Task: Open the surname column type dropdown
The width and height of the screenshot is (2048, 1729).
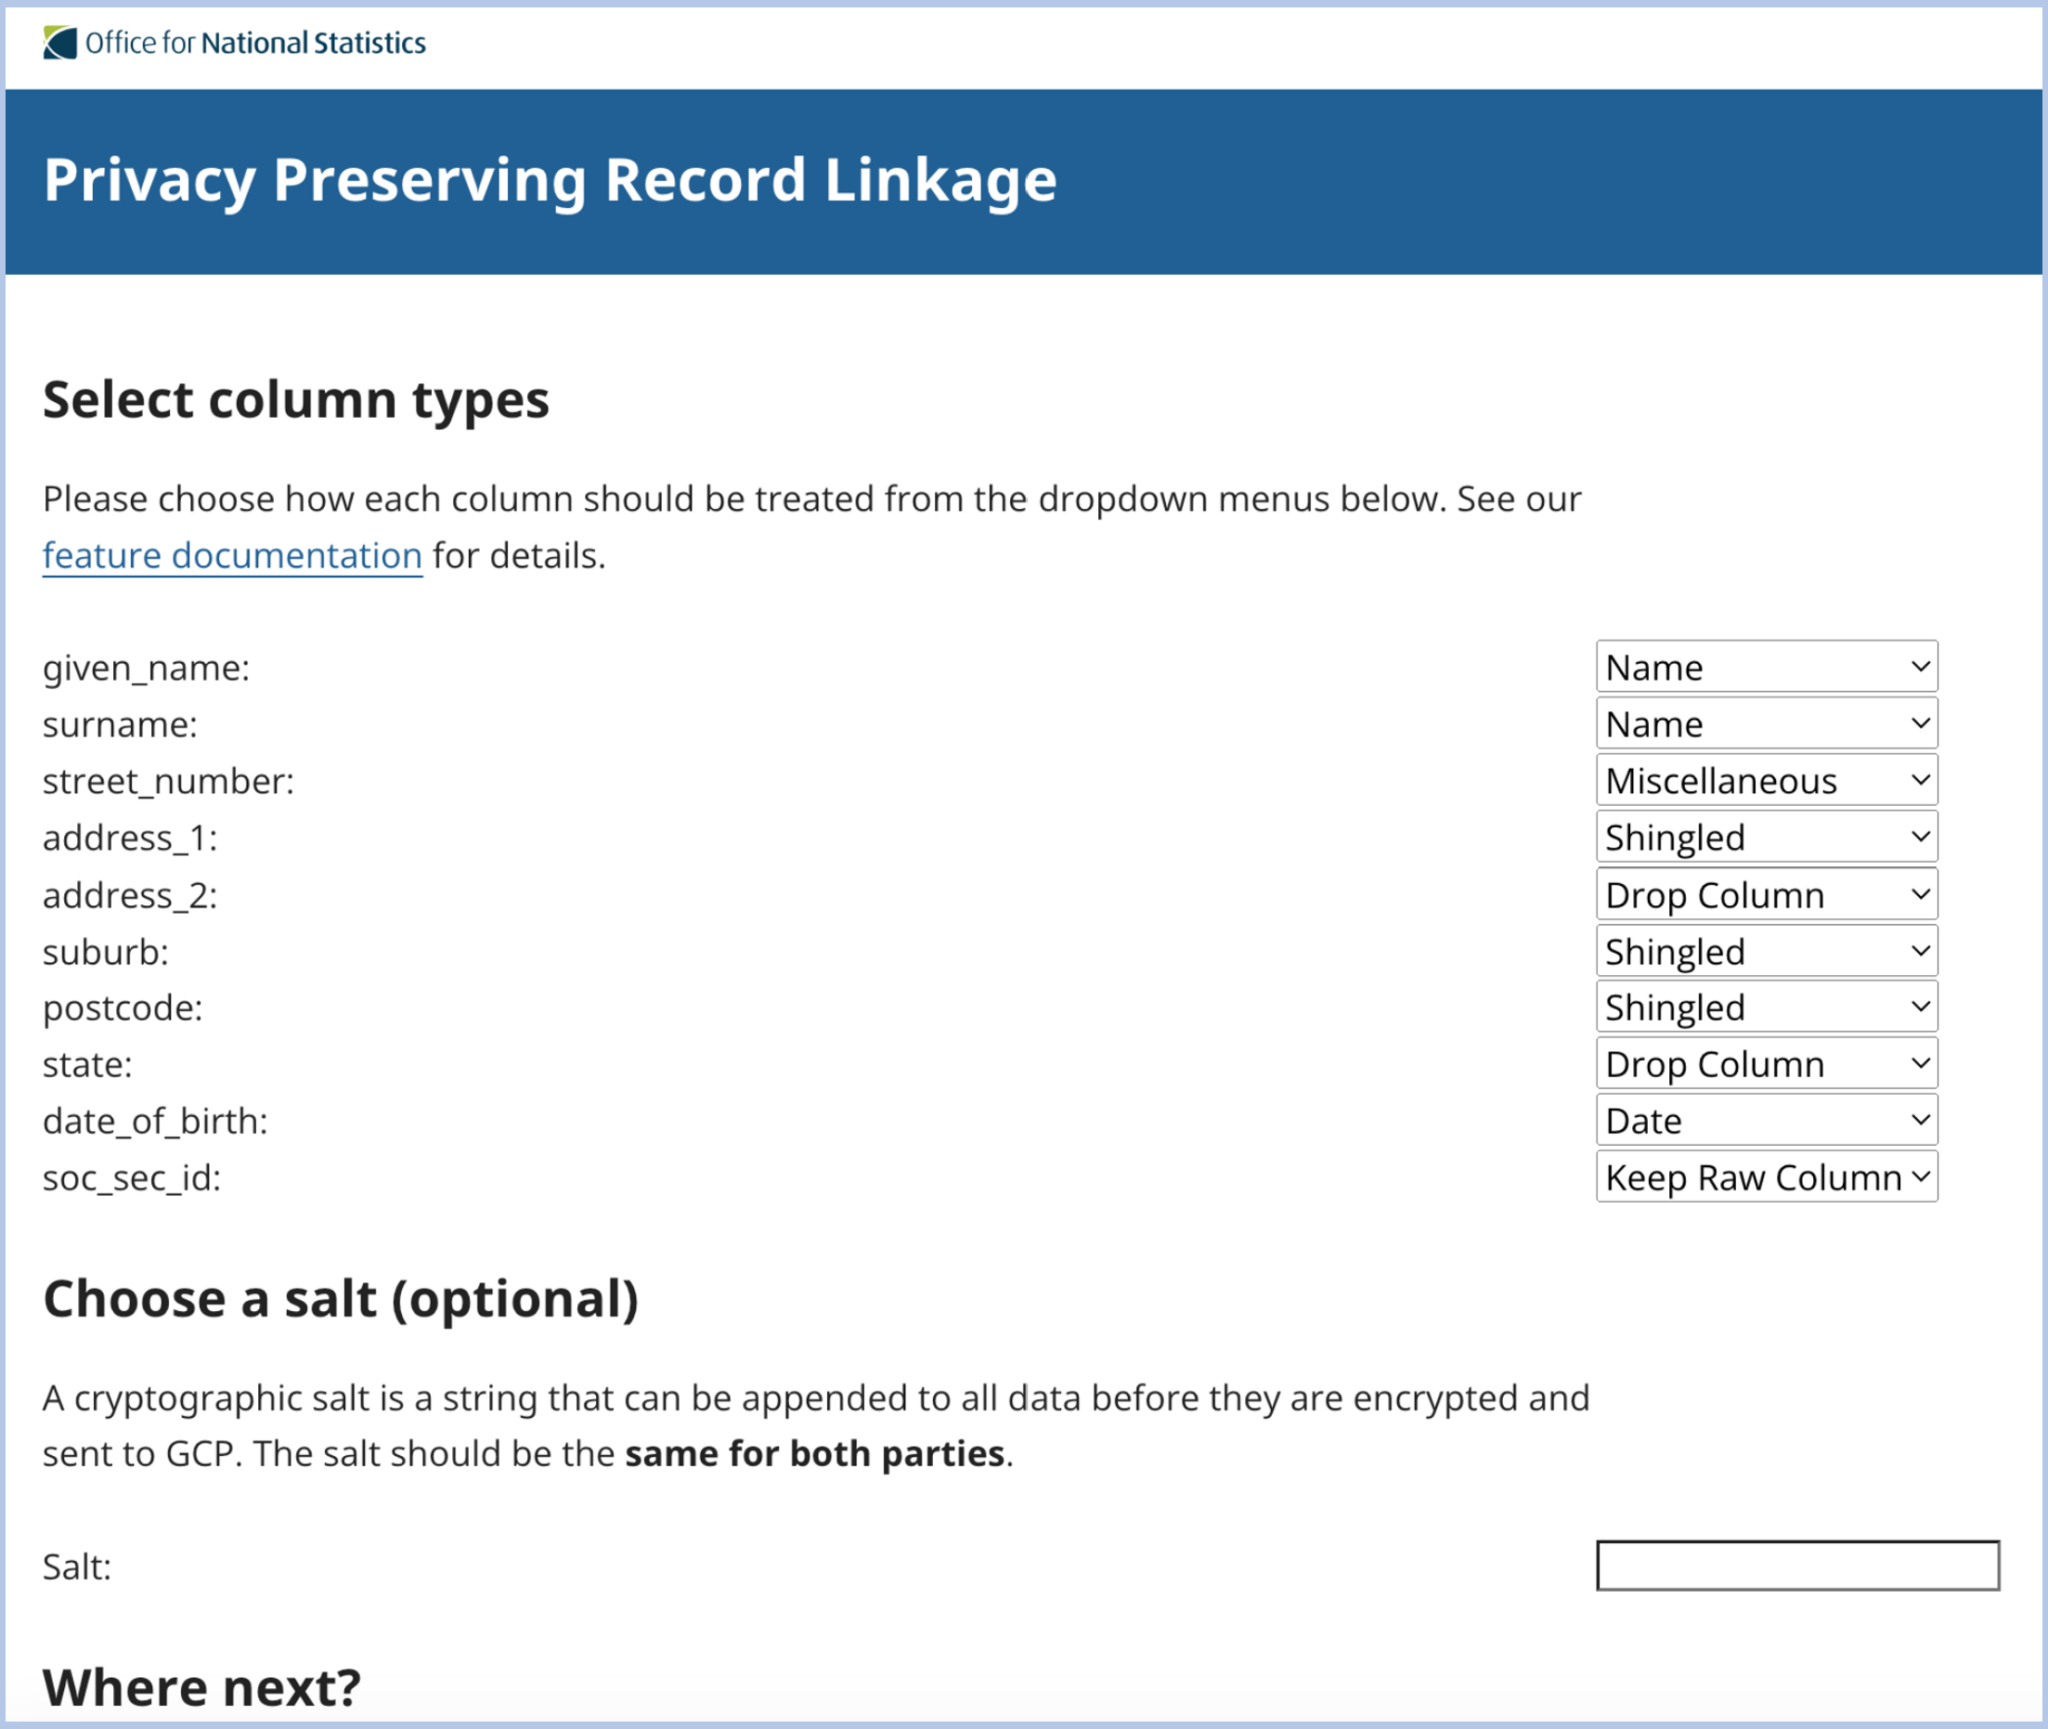Action: point(1766,723)
